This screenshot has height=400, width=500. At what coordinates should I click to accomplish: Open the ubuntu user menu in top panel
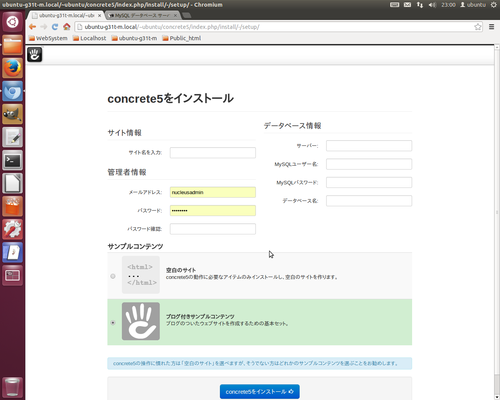point(473,5)
